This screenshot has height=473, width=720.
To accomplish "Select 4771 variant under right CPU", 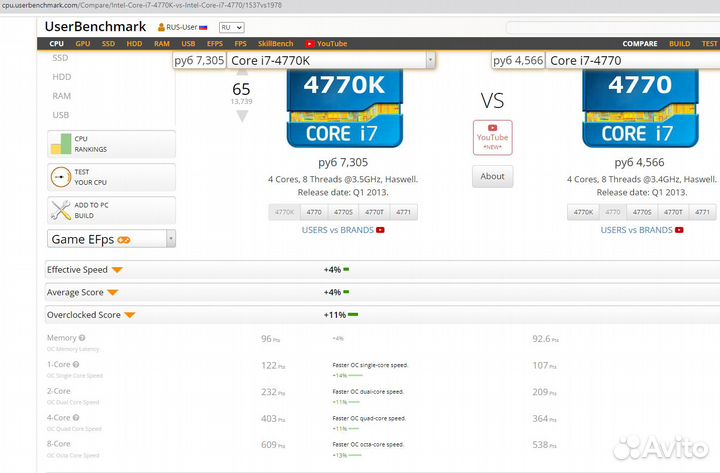I will pos(703,212).
